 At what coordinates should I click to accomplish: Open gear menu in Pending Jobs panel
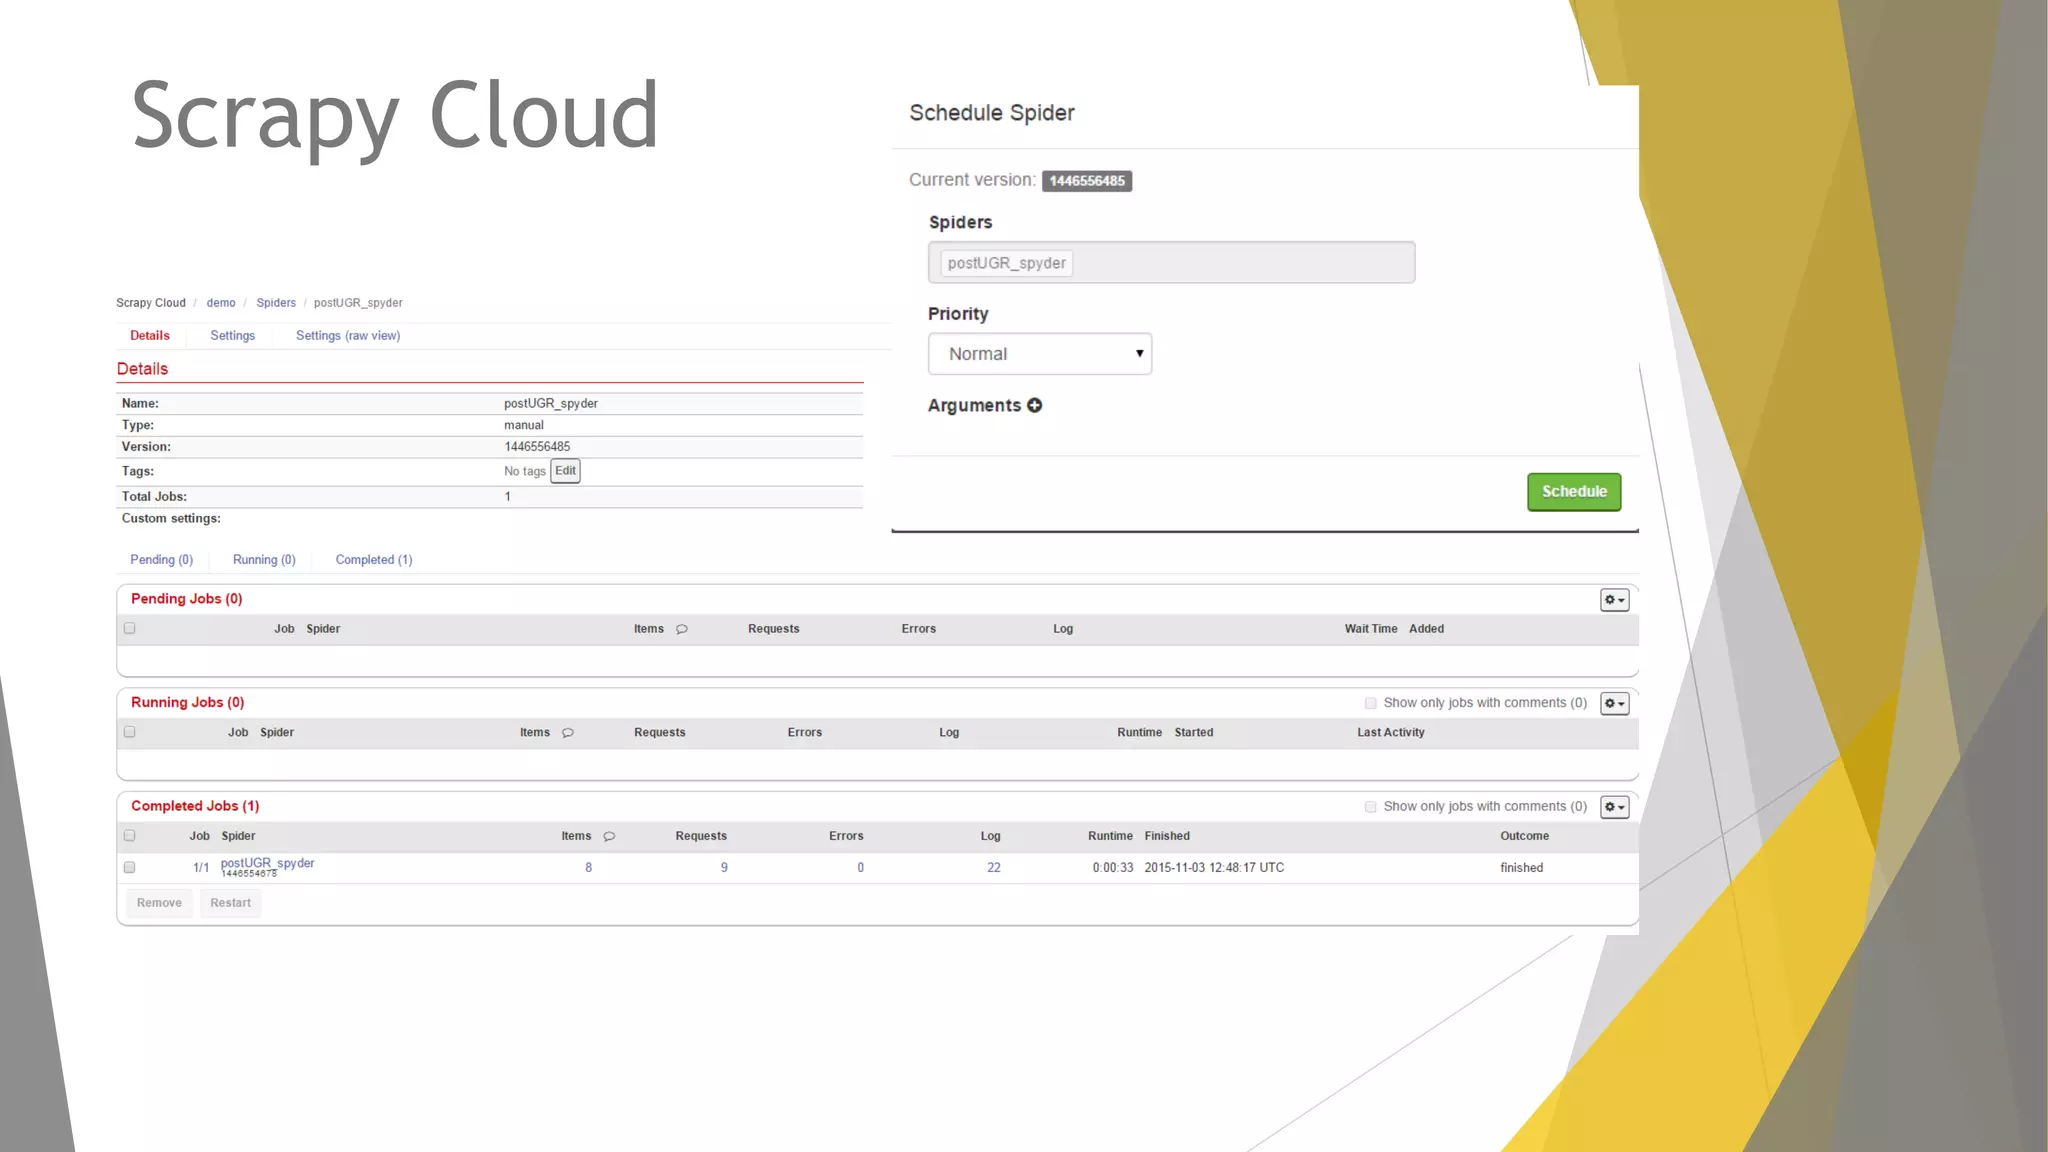pos(1614,600)
